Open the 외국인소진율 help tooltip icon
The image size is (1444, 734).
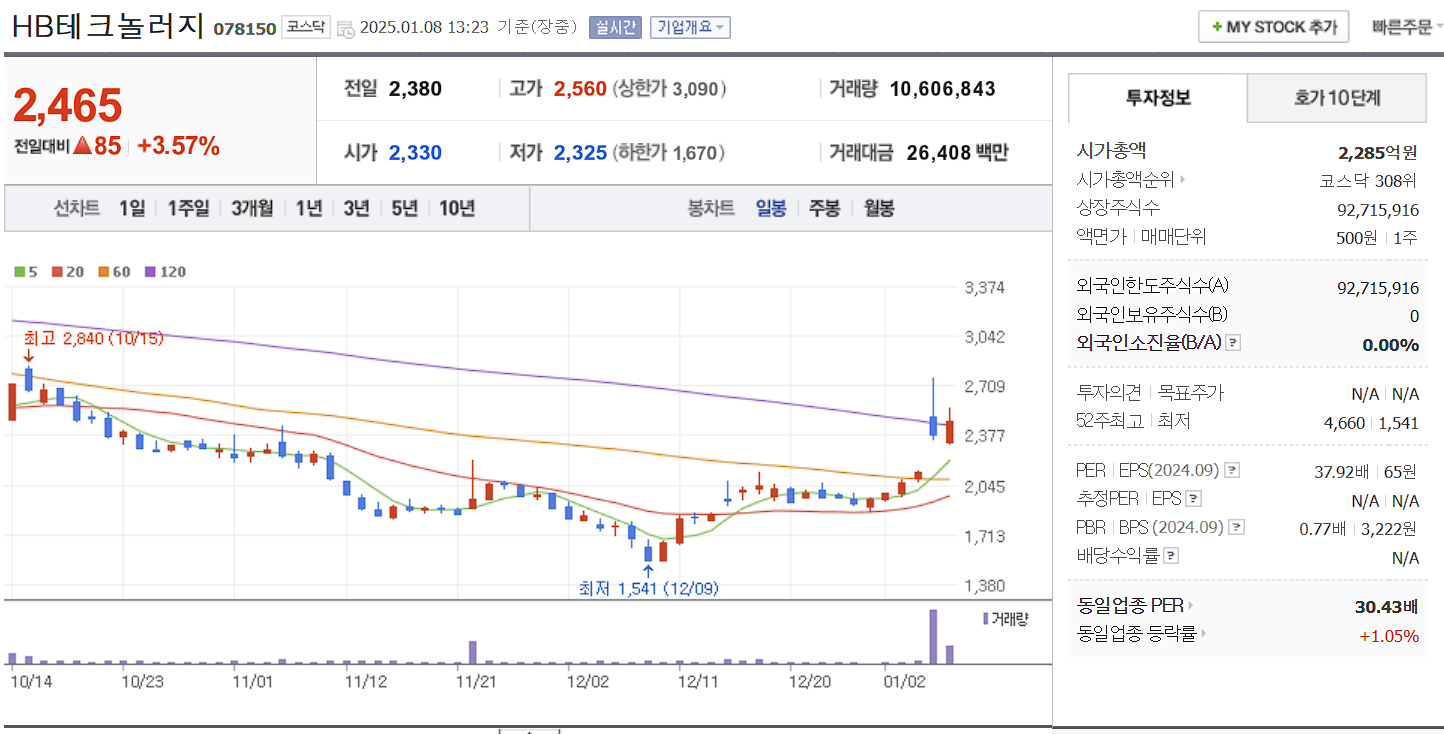[1233, 343]
